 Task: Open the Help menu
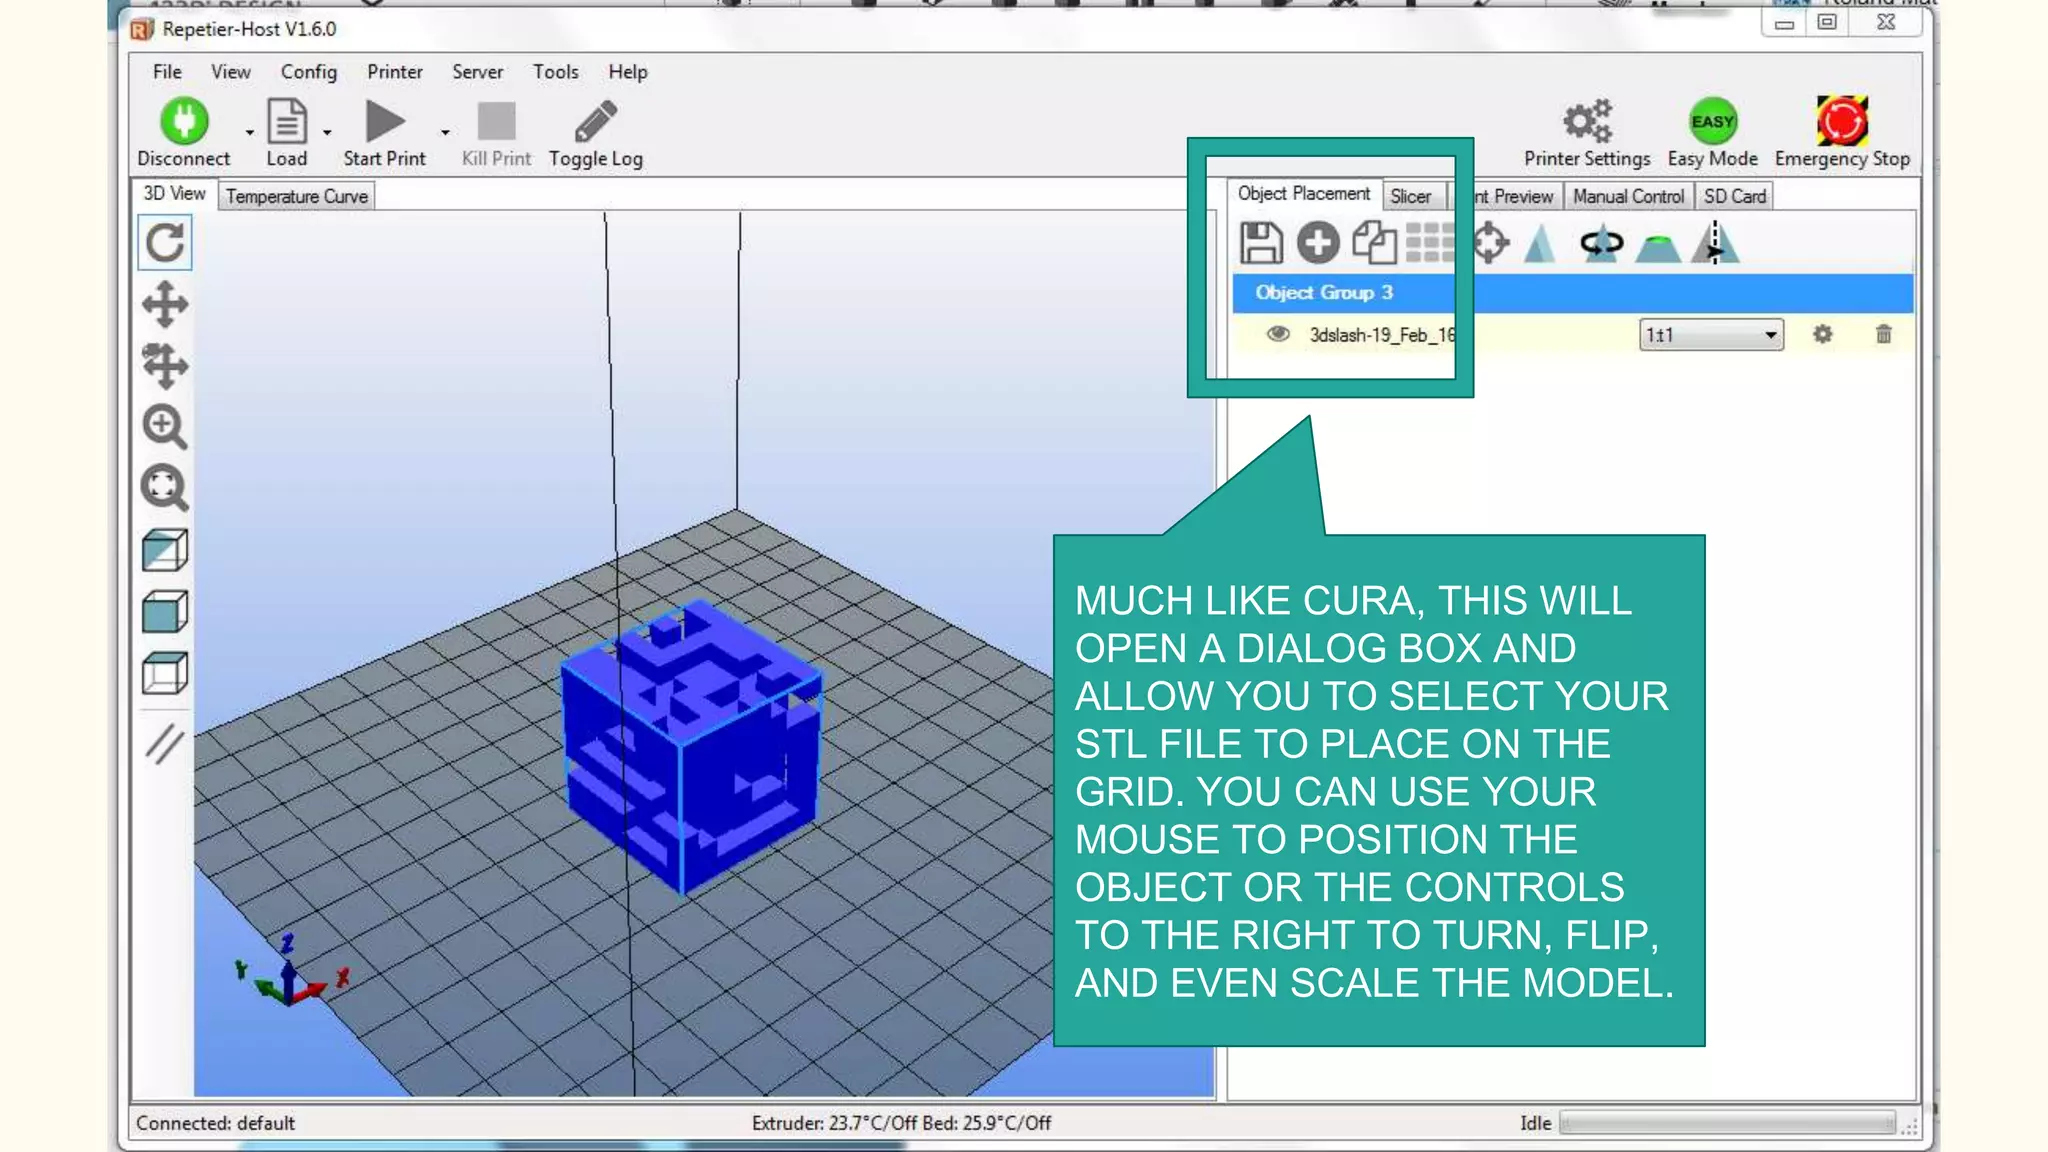pyautogui.click(x=628, y=72)
